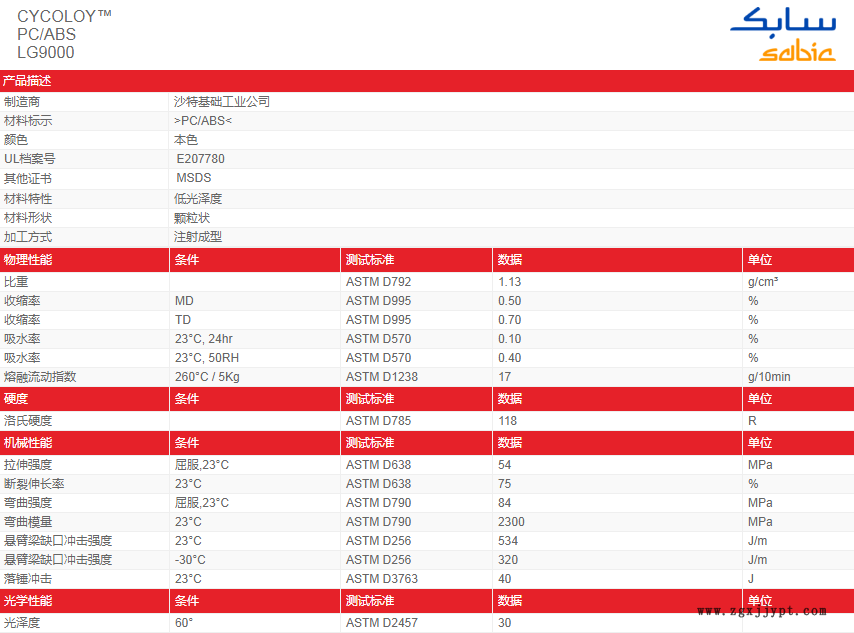This screenshot has width=854, height=633.
Task: Click the 产品描述 section header
Action: [27, 81]
